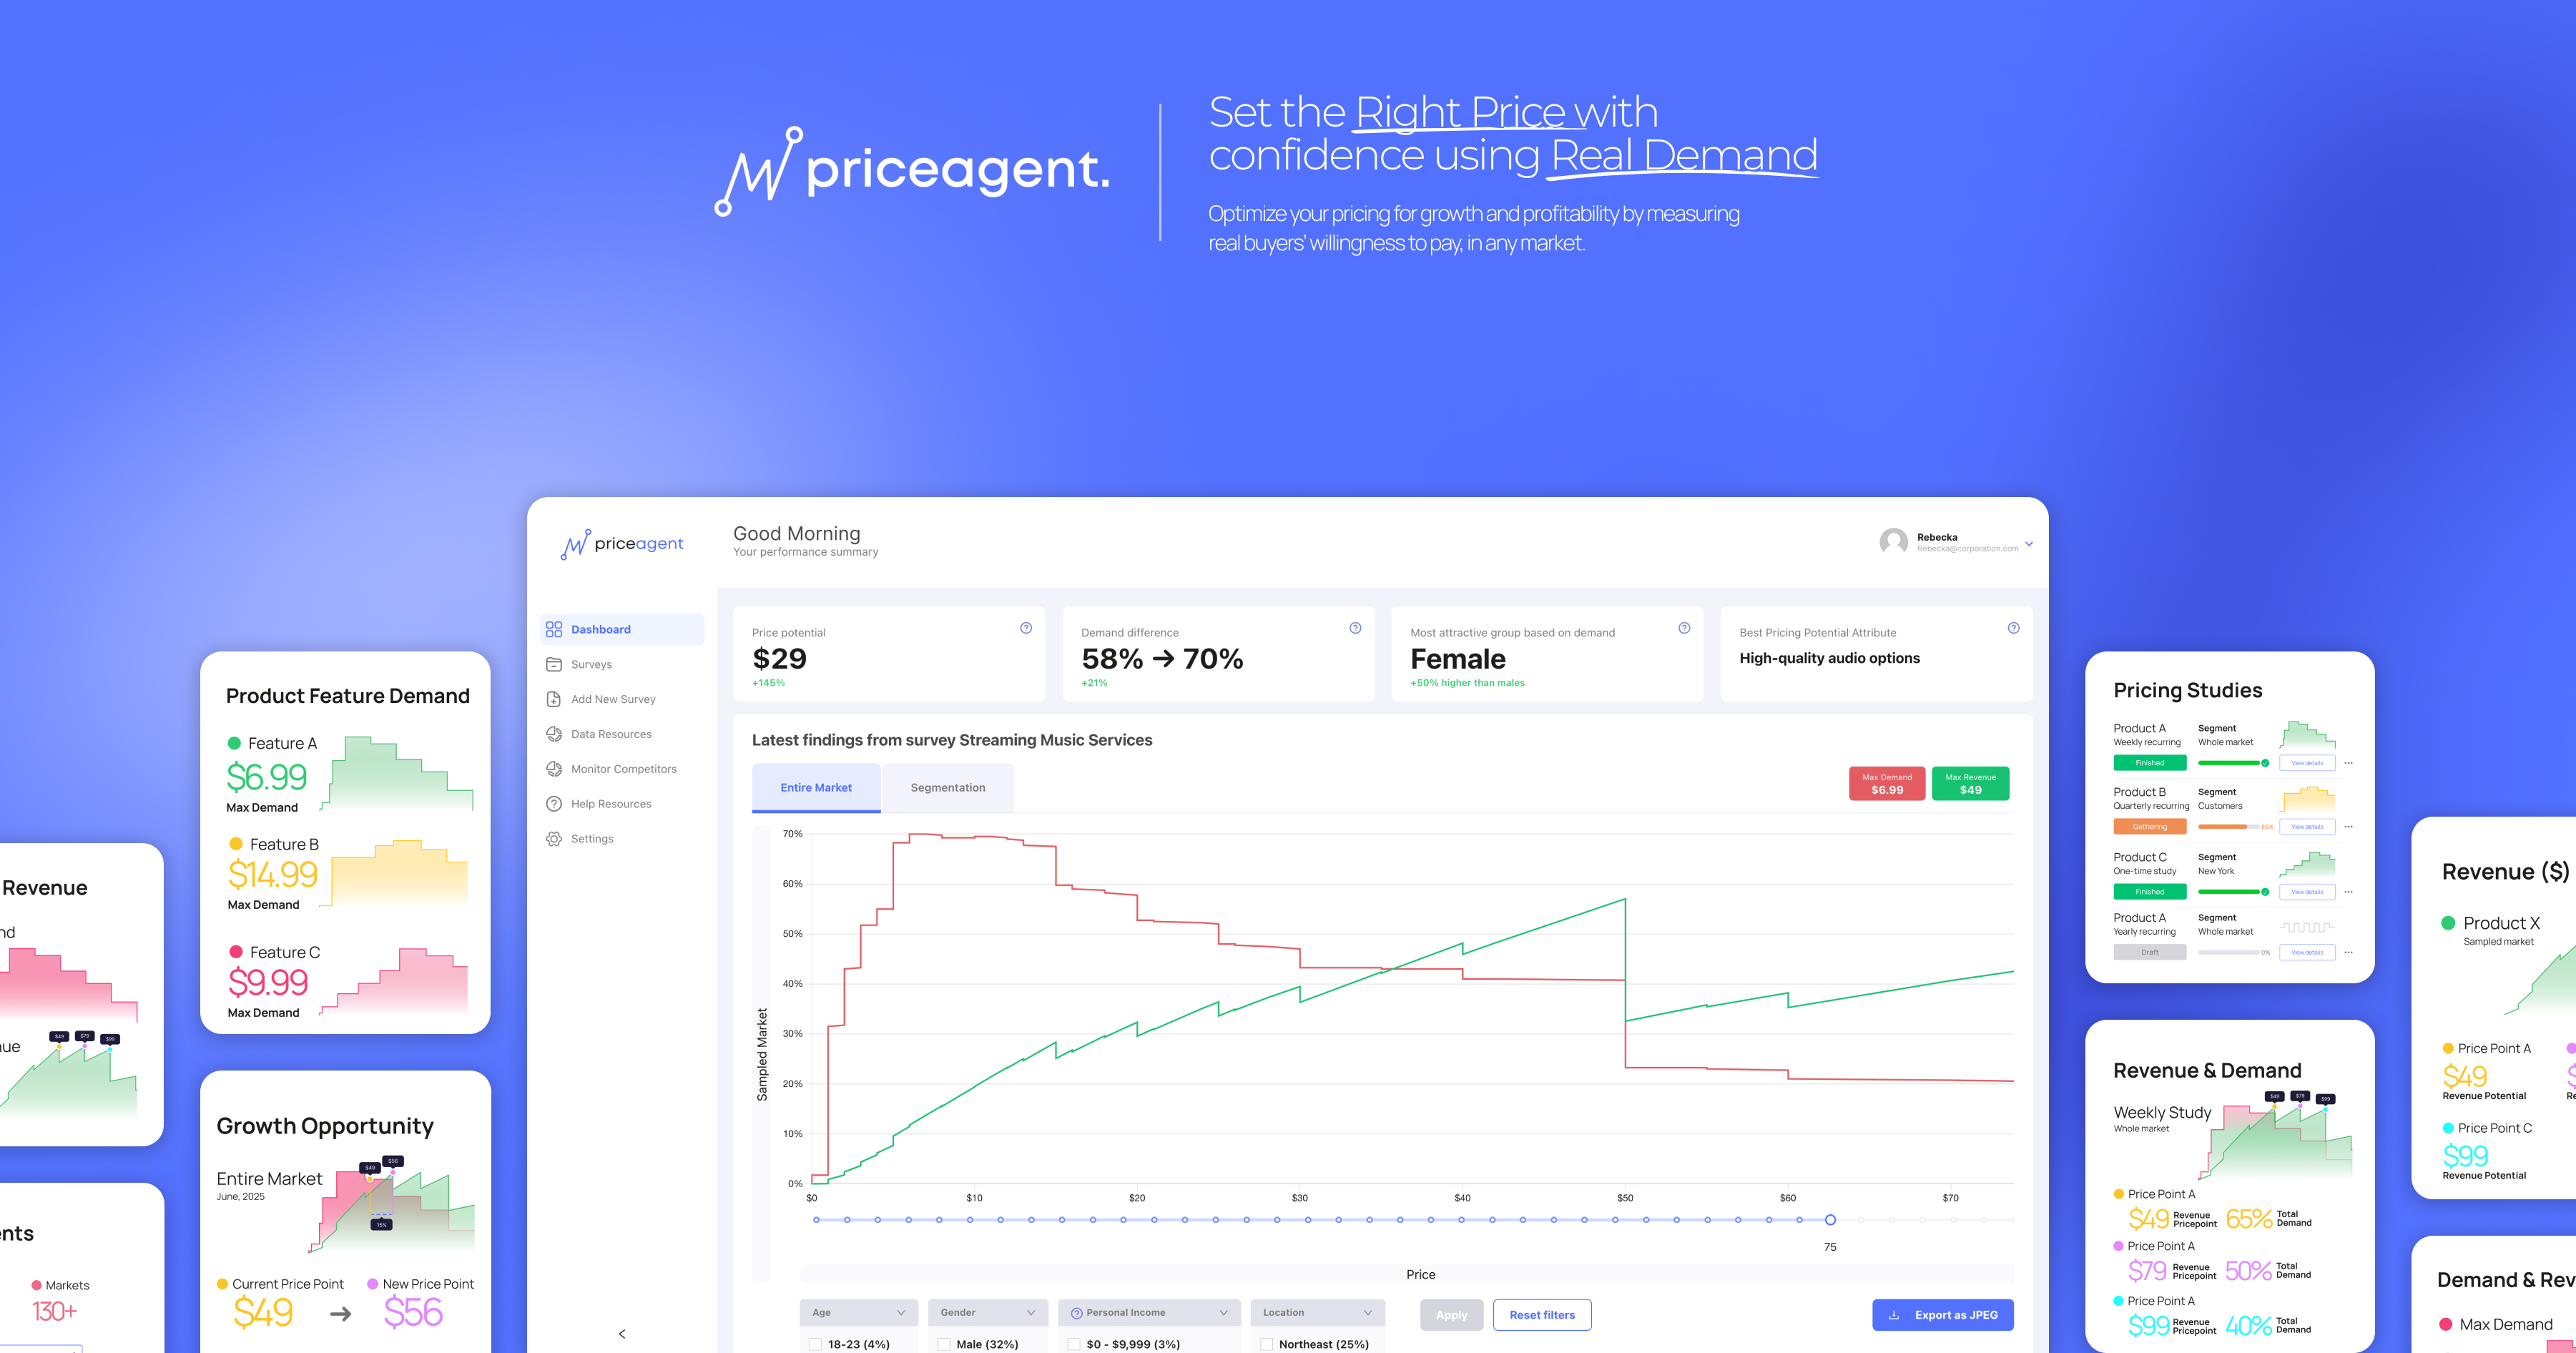Click the help icon on Demand difference card
Image resolution: width=2576 pixels, height=1353 pixels.
pyautogui.click(x=1355, y=628)
